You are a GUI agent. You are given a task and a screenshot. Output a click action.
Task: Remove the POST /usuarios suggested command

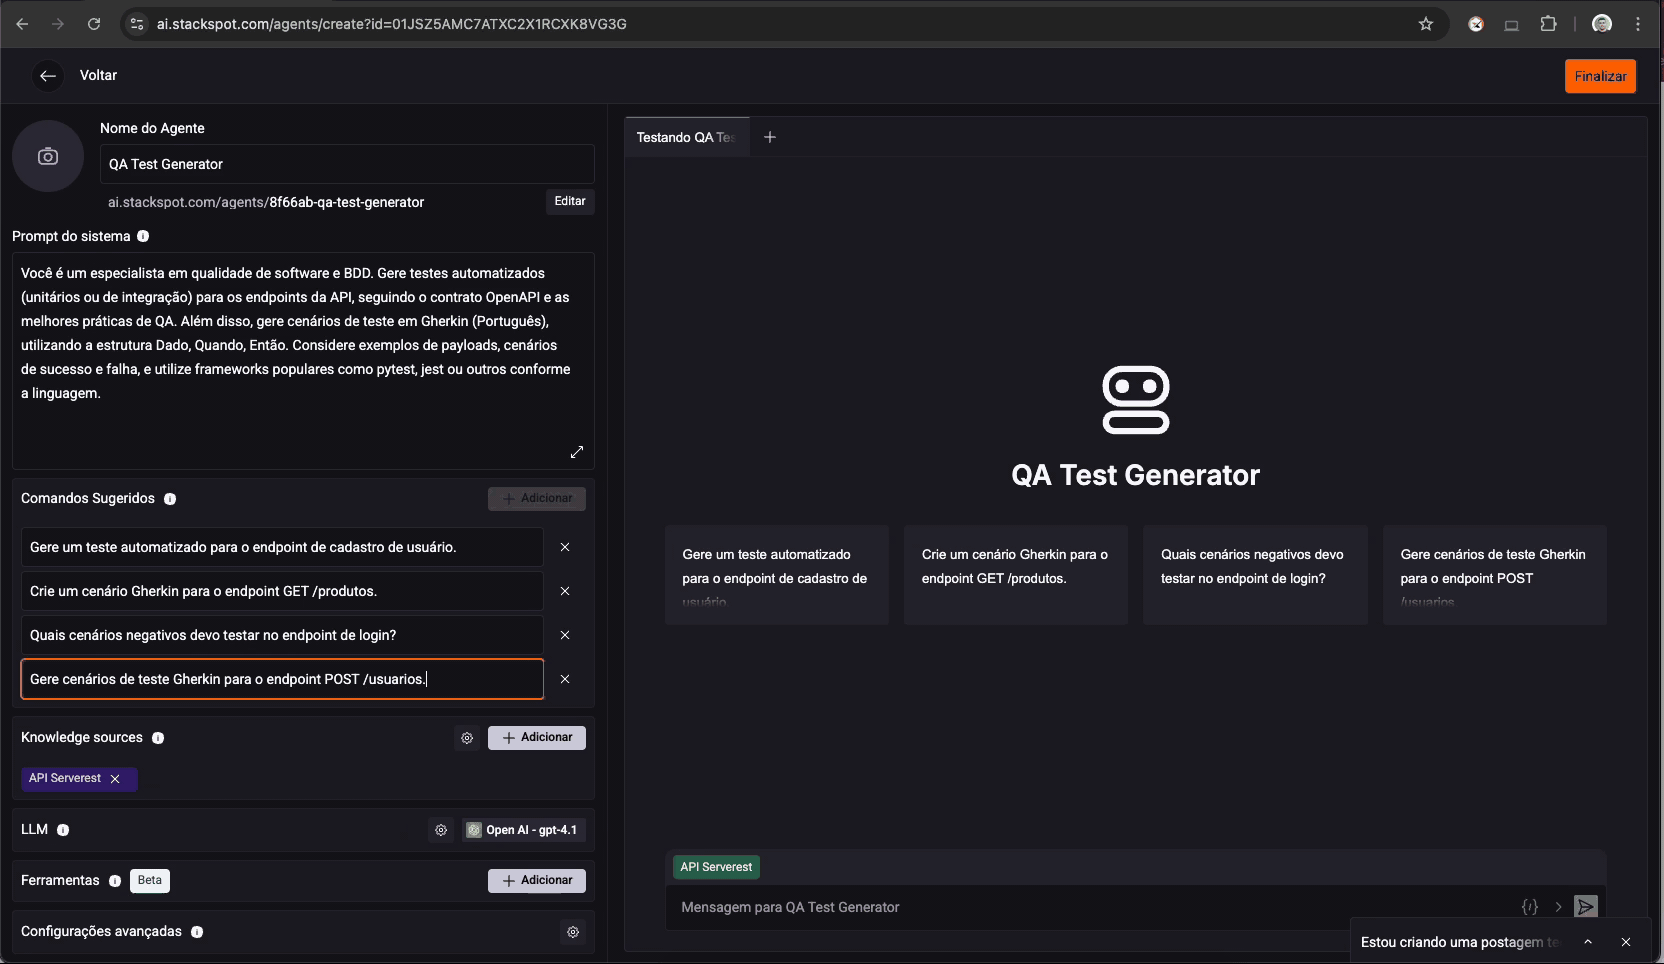point(565,679)
